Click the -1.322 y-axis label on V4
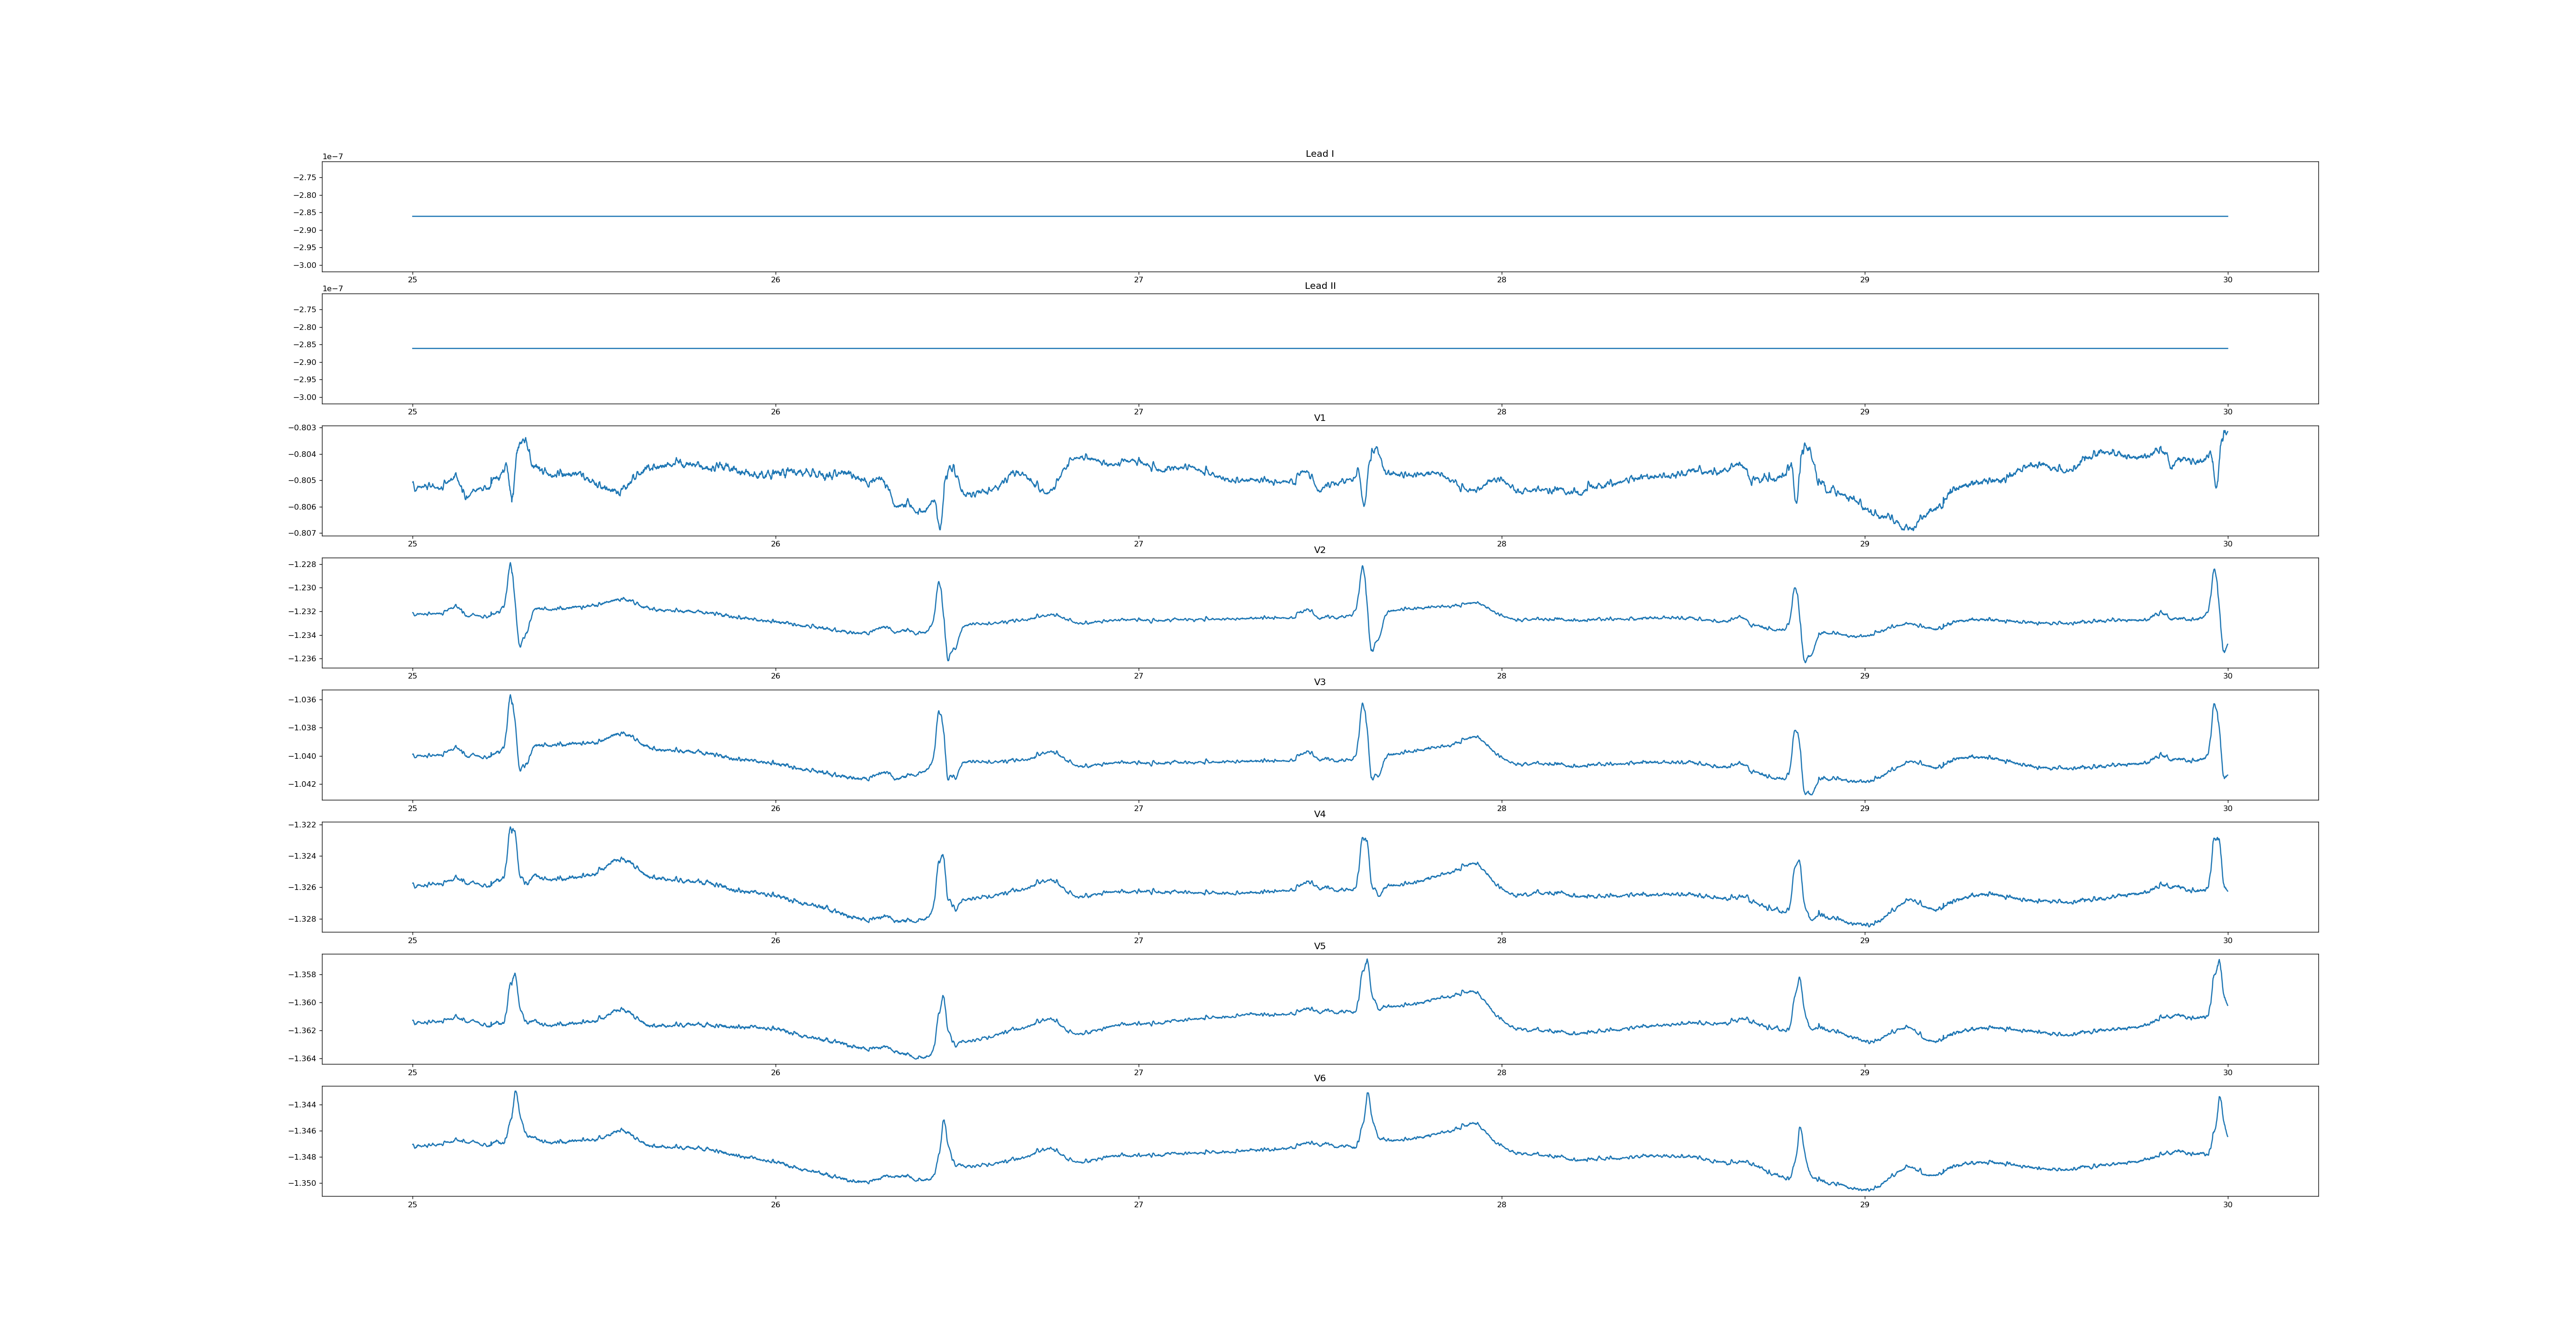 click(x=303, y=825)
